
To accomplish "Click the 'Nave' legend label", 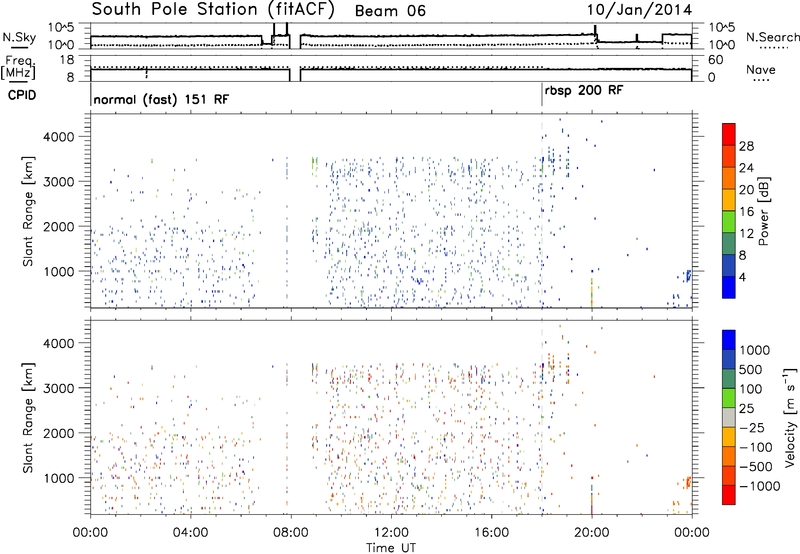I will (x=761, y=69).
